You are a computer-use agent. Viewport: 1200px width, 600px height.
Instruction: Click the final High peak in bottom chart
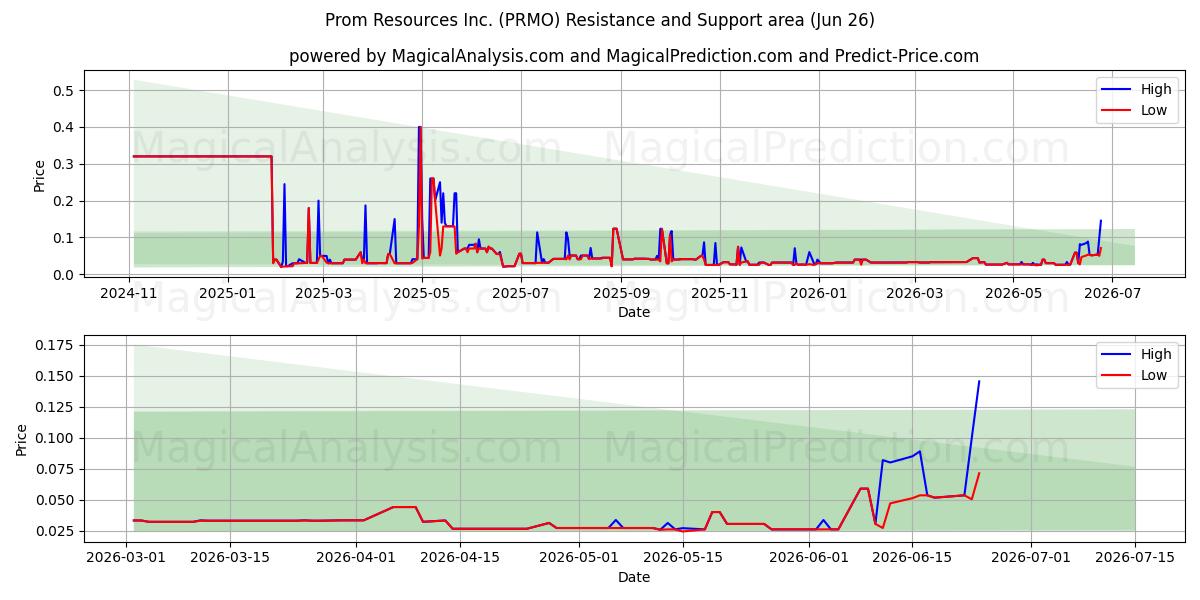tap(979, 381)
